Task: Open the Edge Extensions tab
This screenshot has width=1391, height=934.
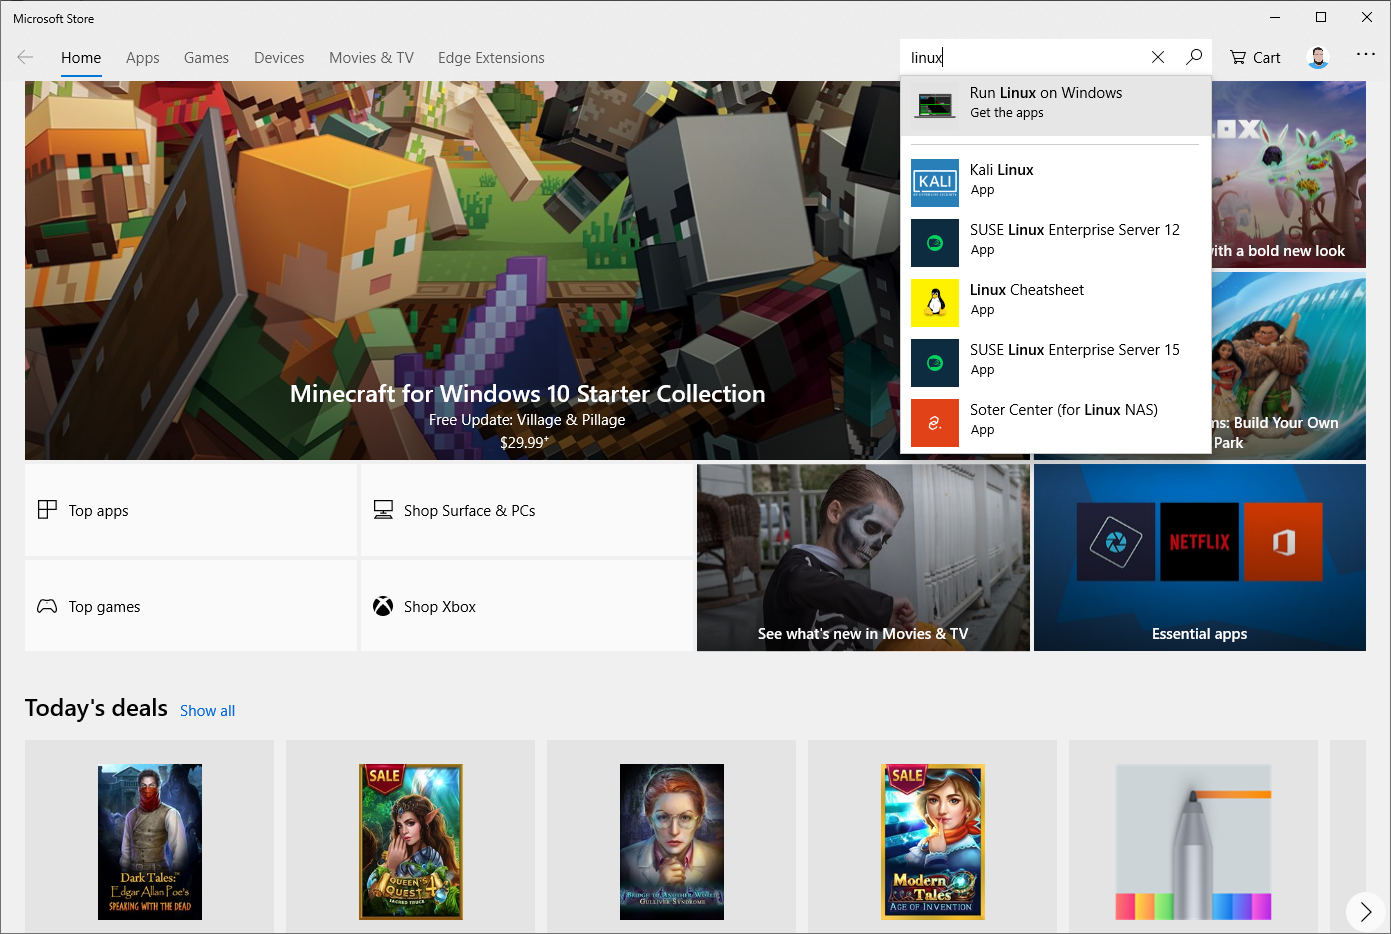Action: tap(491, 58)
